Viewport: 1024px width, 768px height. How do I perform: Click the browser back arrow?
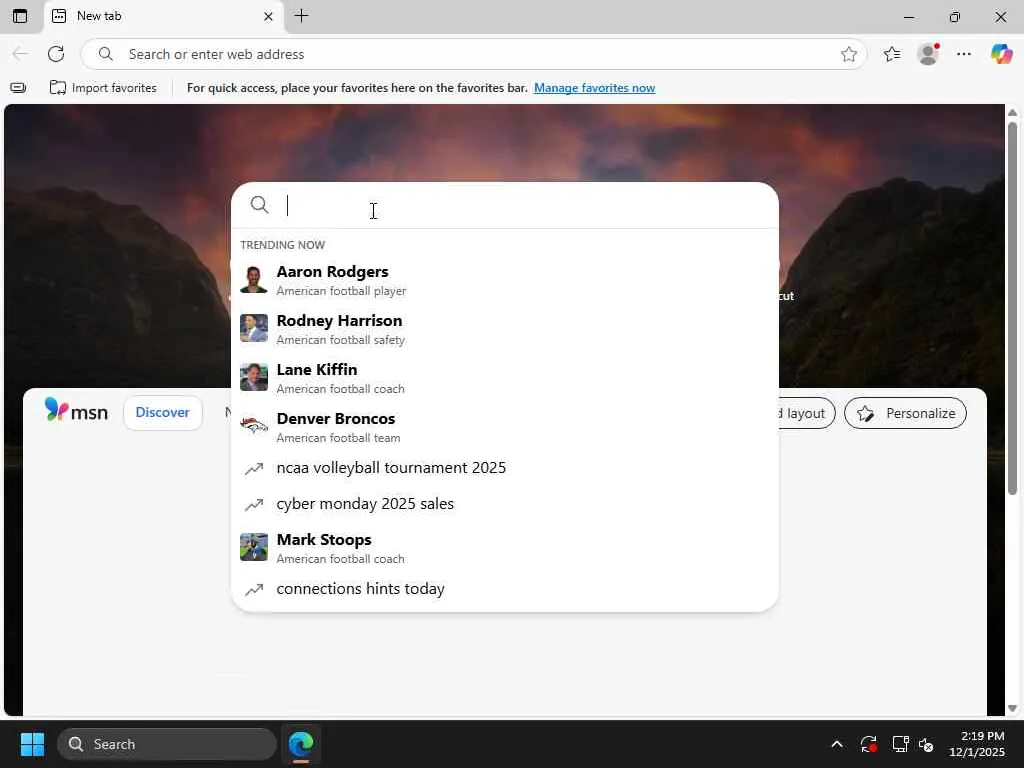point(20,54)
